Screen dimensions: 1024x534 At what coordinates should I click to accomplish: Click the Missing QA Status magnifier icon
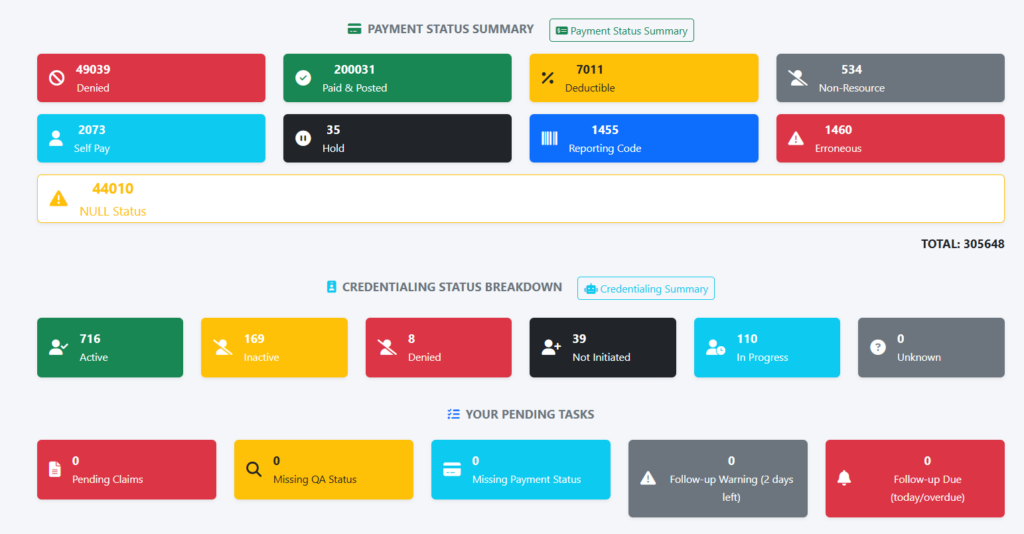[x=253, y=470]
